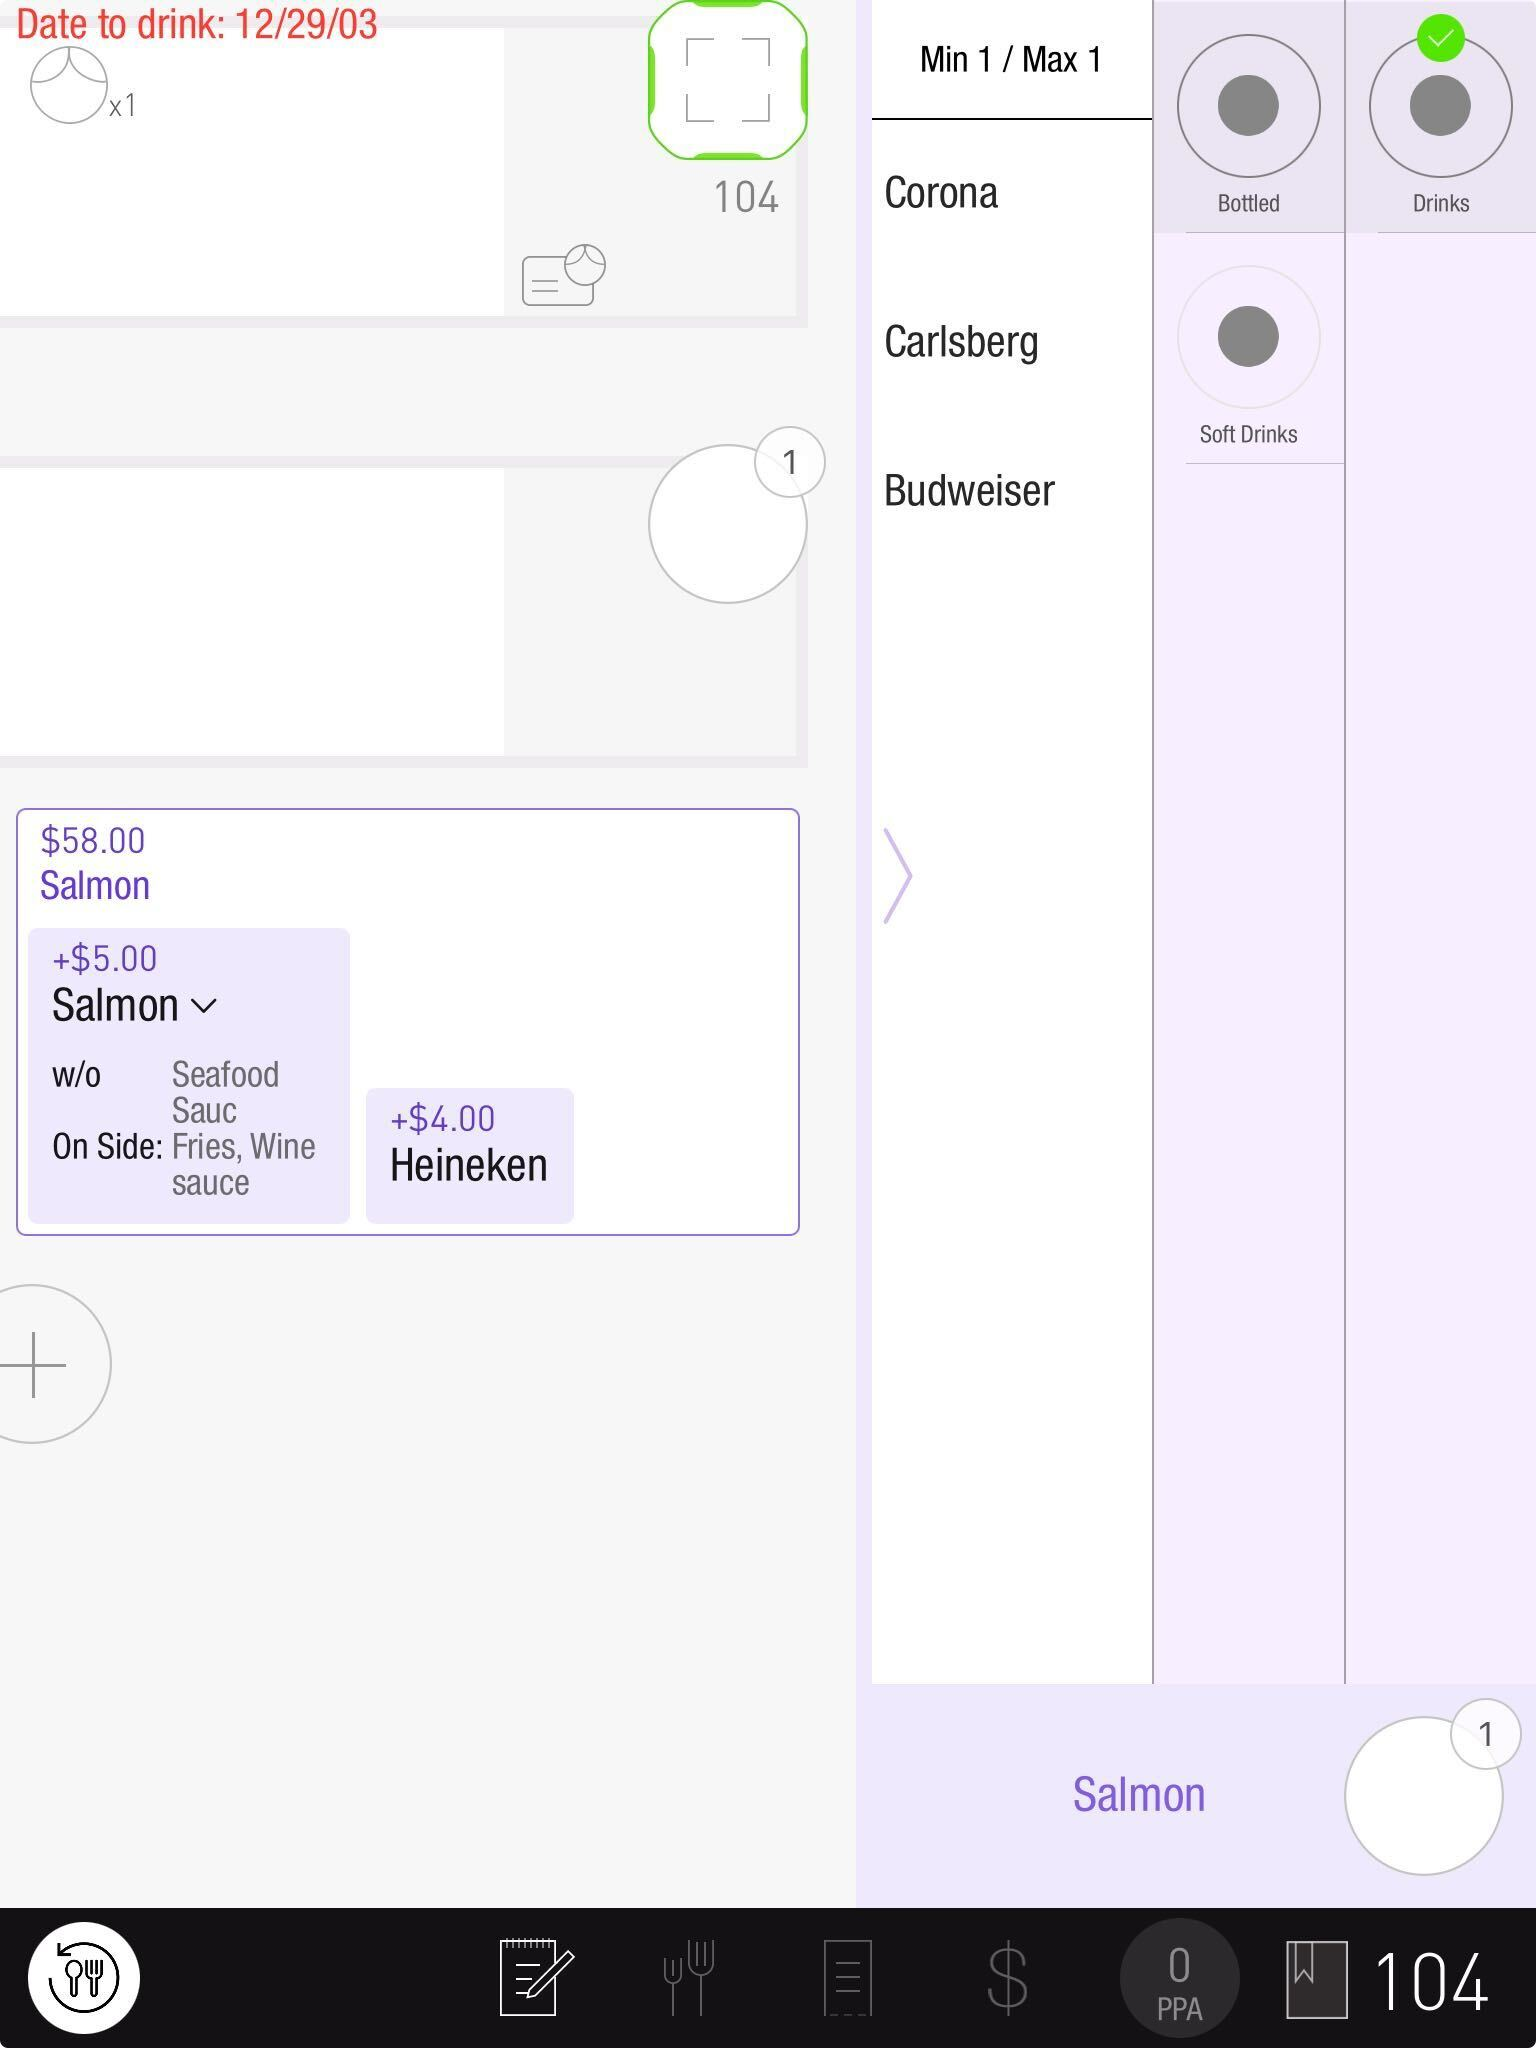The image size is (1536, 2048).
Task: Tap the bookmark table icon beside 104
Action: point(1315,1977)
